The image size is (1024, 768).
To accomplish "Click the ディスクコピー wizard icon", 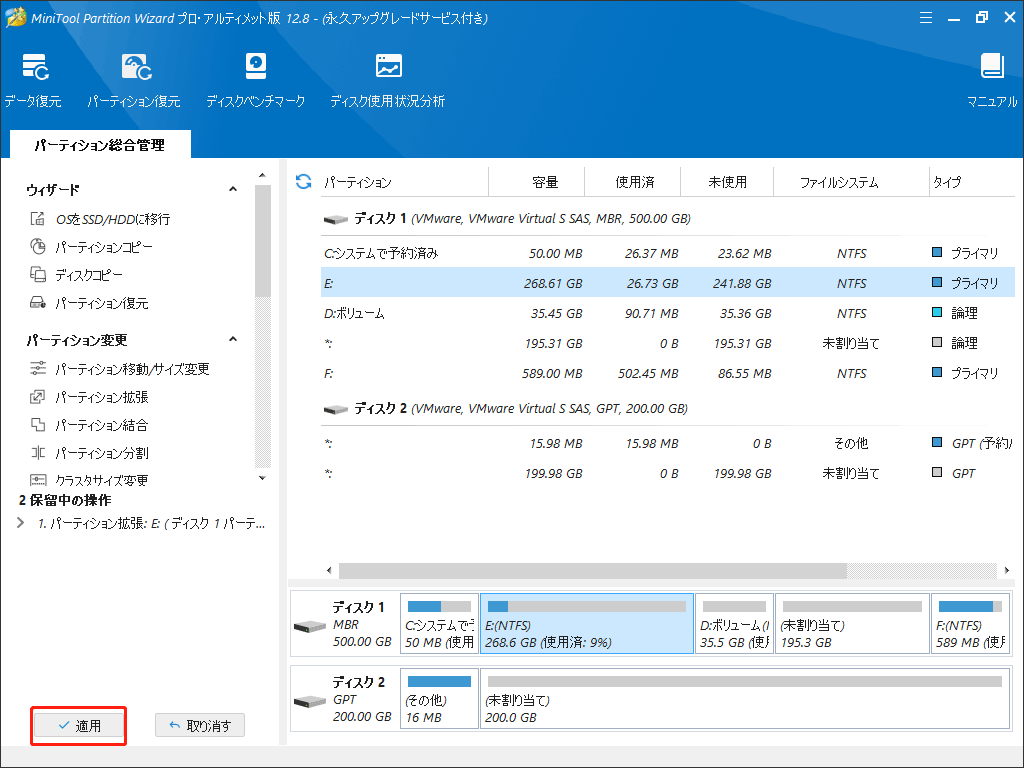I will [38, 275].
